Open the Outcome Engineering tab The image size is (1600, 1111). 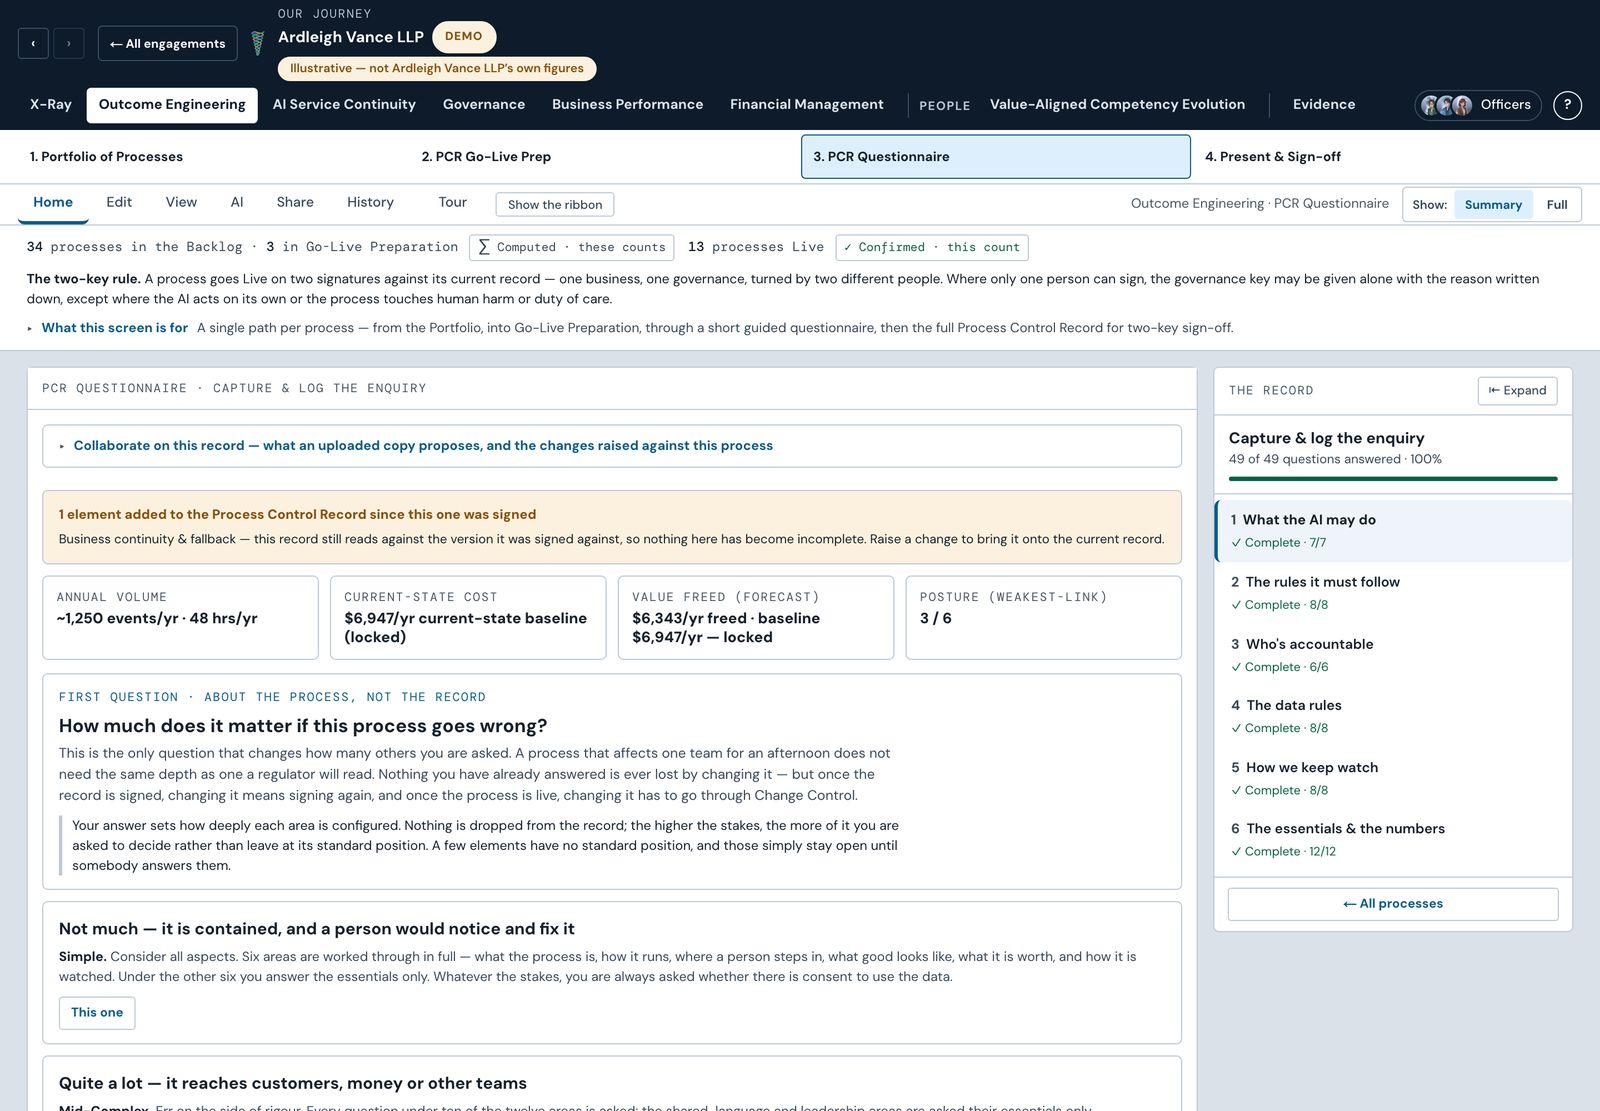coord(172,105)
